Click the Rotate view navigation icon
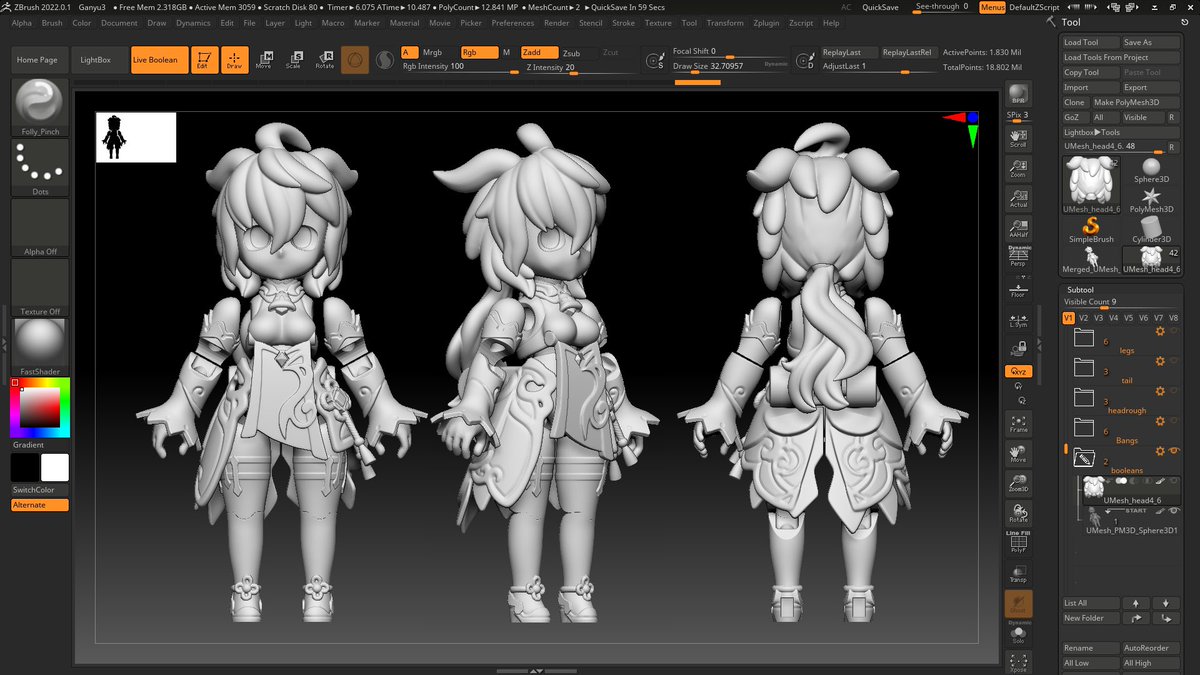 [1018, 513]
